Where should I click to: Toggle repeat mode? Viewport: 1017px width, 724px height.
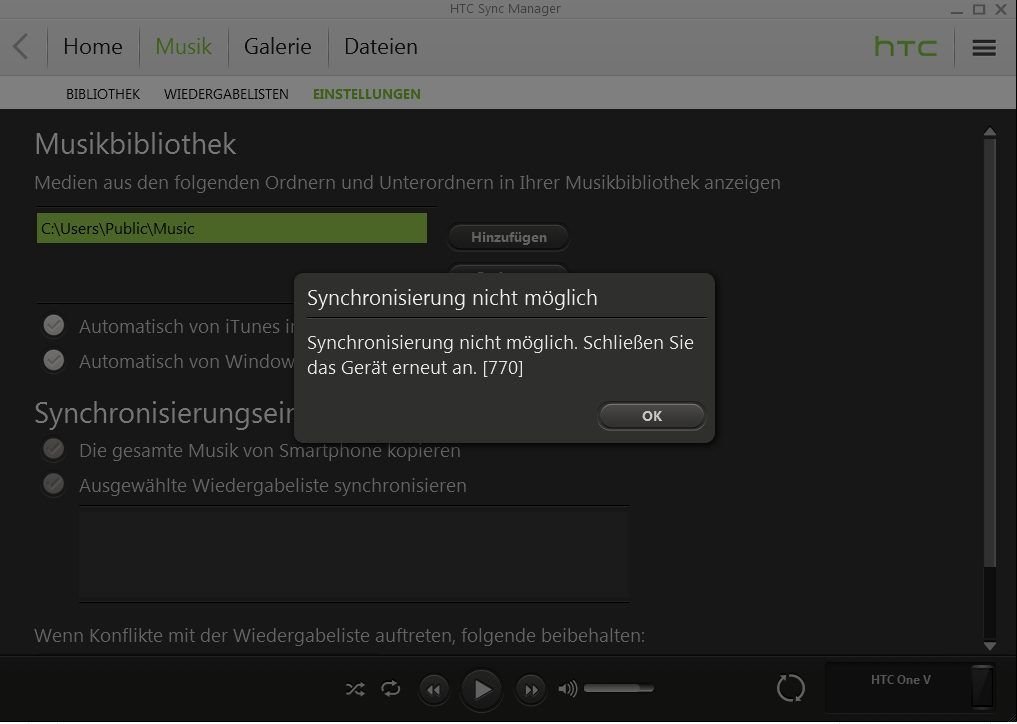(x=390, y=689)
